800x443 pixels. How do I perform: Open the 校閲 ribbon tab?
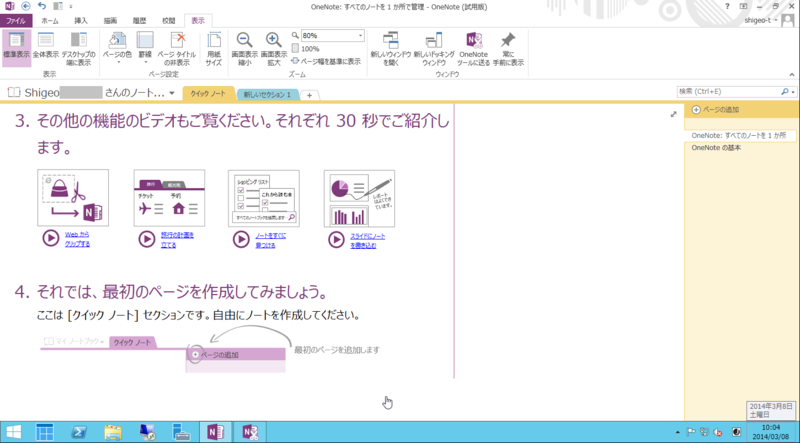pyautogui.click(x=168, y=21)
